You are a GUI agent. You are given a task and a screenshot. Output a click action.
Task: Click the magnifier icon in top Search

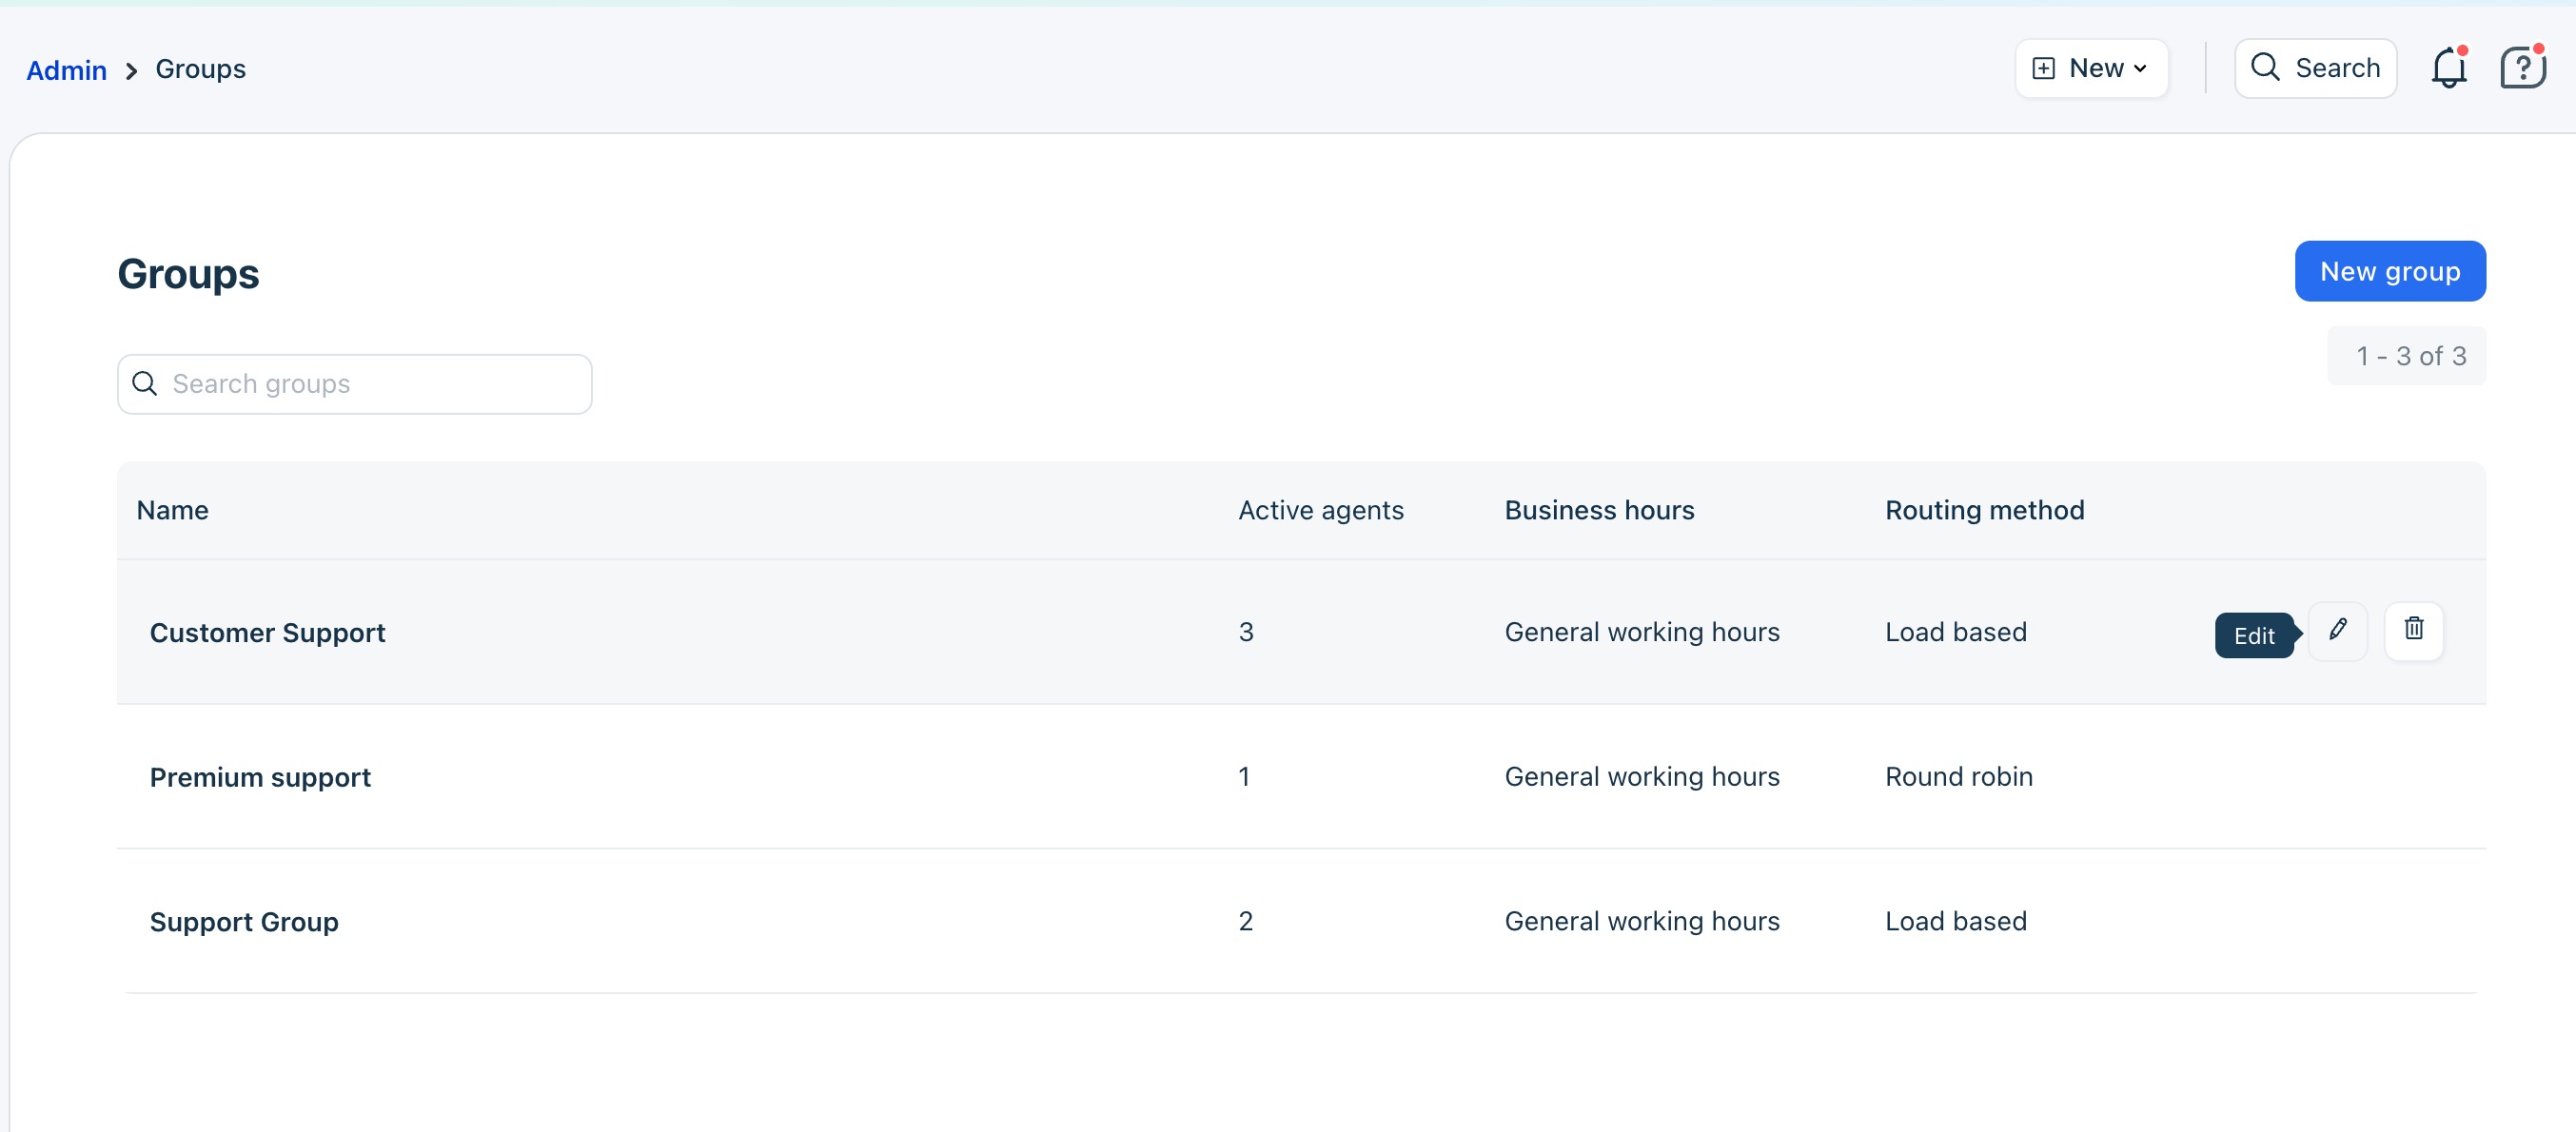pyautogui.click(x=2264, y=68)
